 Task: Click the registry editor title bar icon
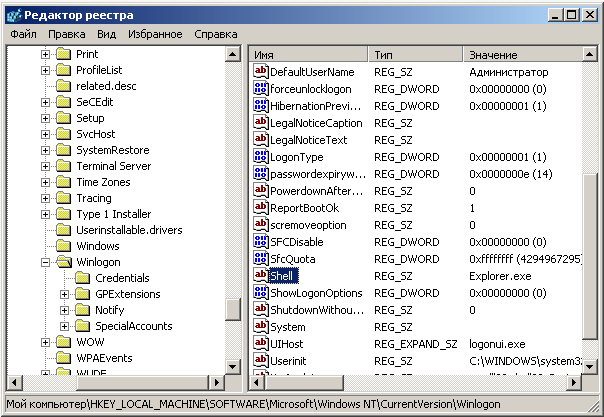point(14,15)
